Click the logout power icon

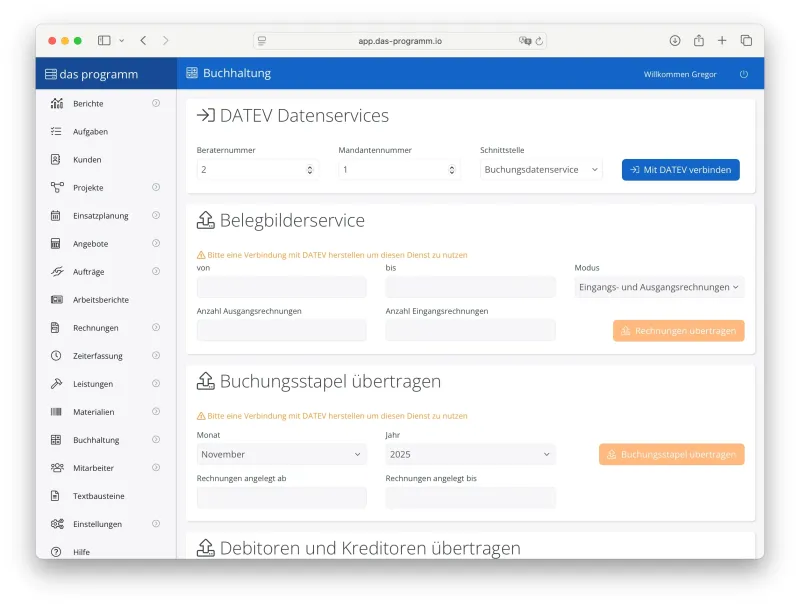743,74
